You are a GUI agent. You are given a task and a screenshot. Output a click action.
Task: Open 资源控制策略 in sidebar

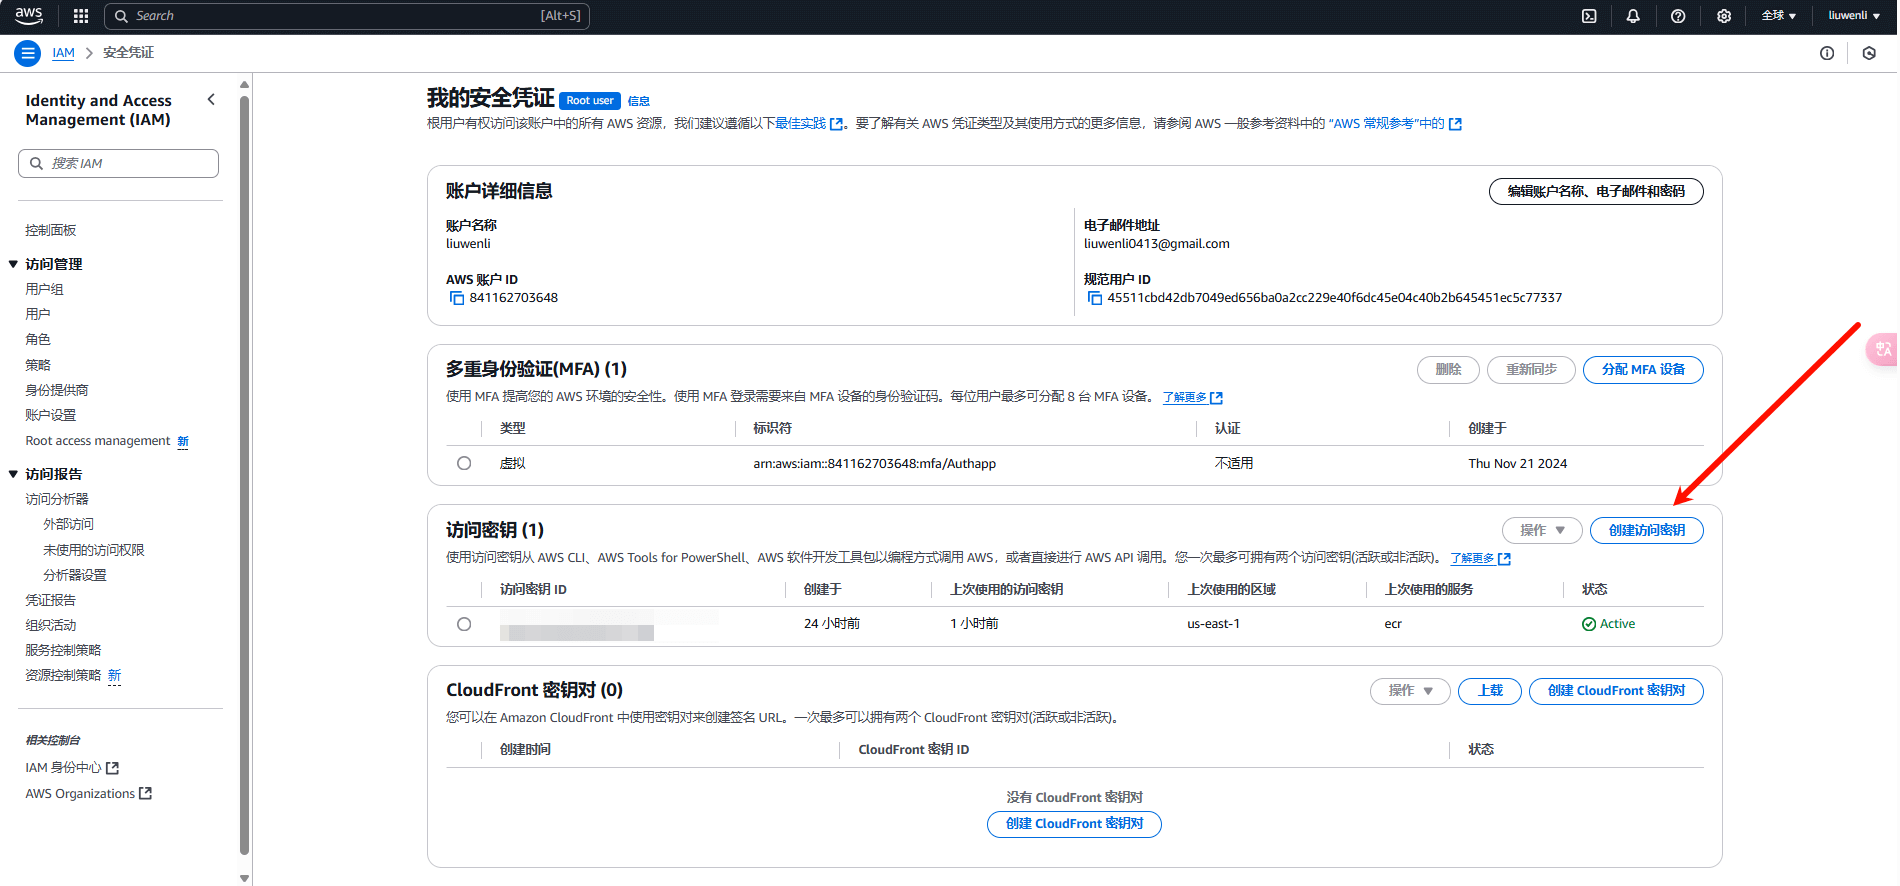click(x=63, y=675)
